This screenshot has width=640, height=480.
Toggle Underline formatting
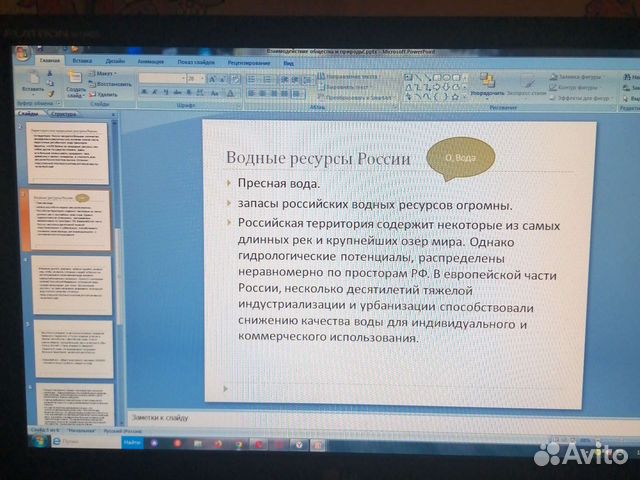point(166,93)
